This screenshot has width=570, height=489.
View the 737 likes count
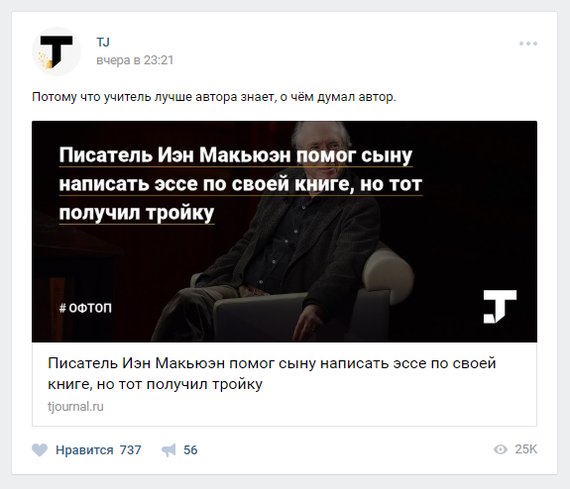click(131, 450)
